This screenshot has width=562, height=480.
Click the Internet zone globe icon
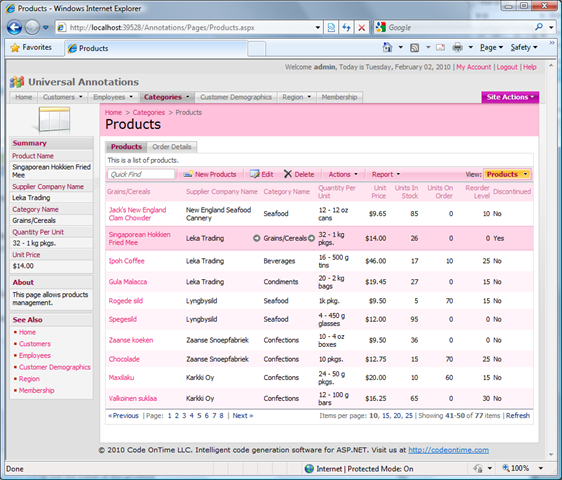309,469
